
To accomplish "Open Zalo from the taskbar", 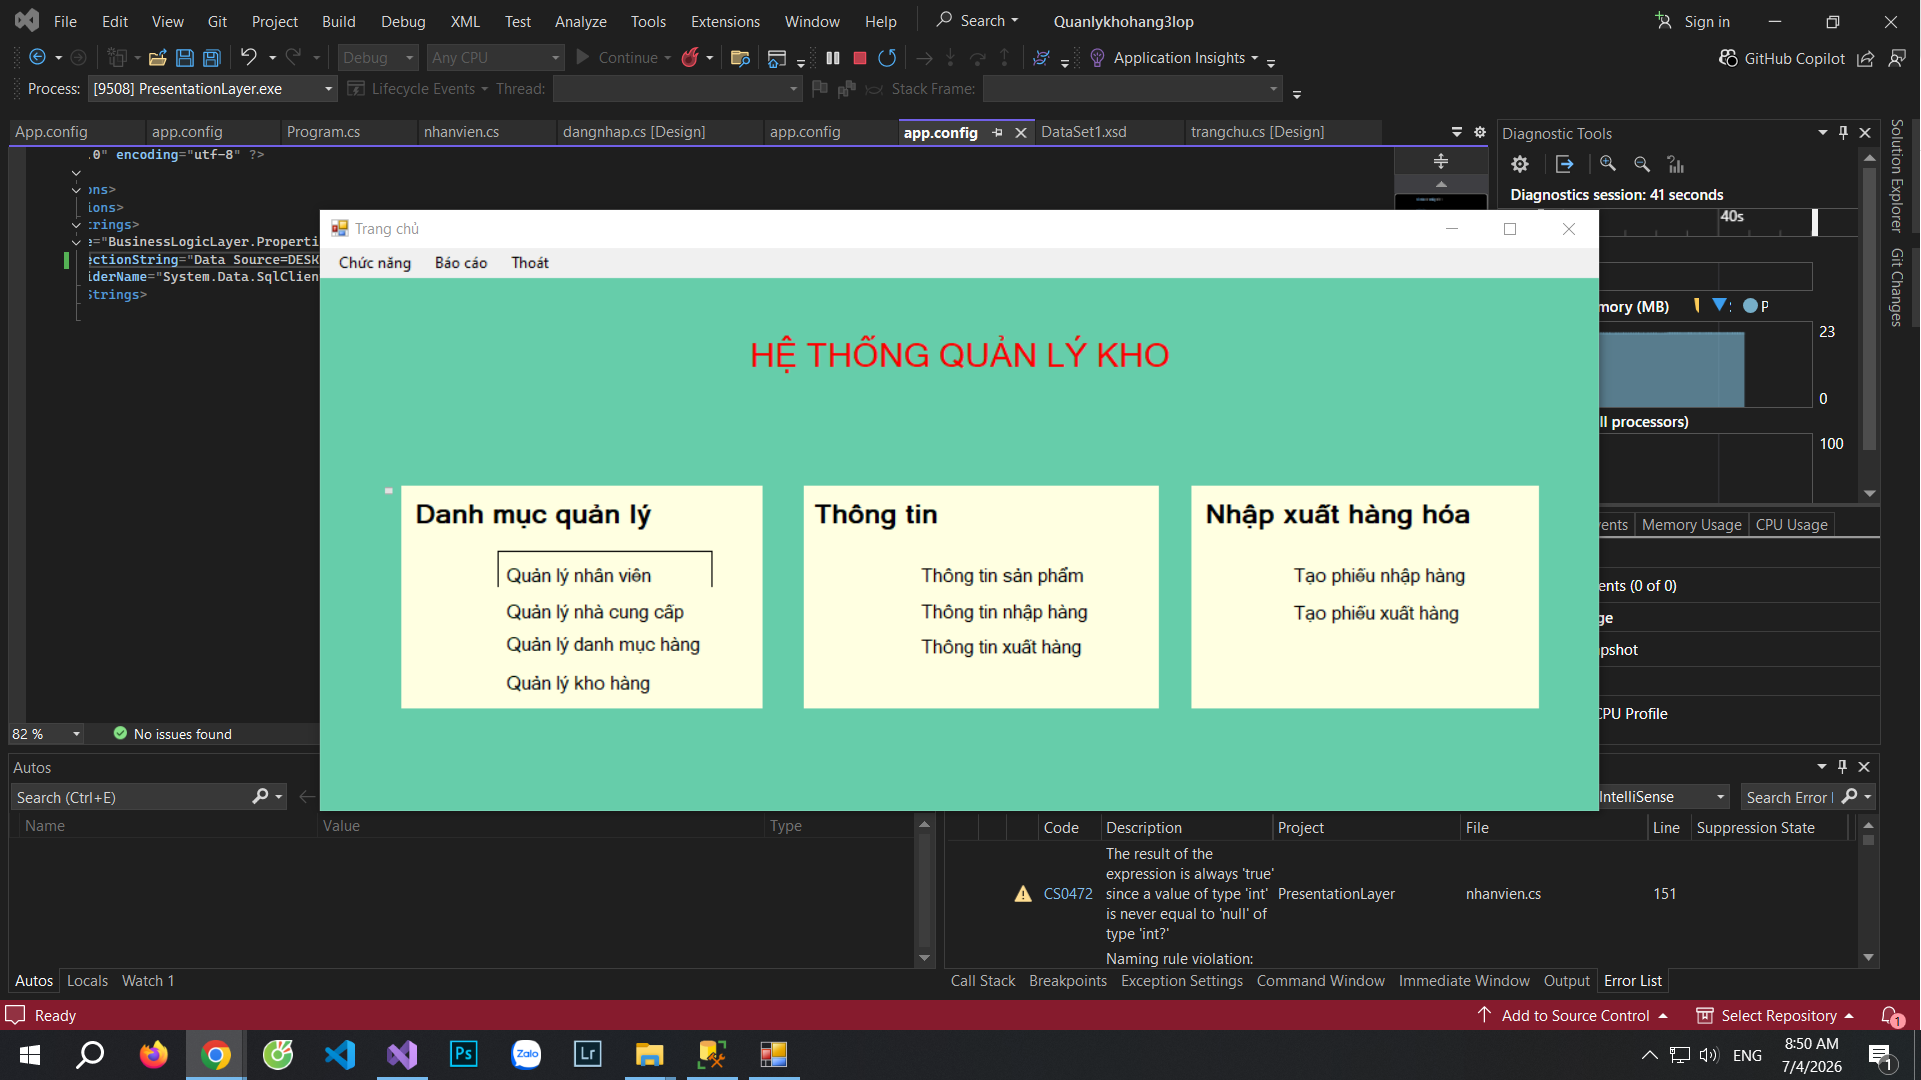I will (x=526, y=1054).
